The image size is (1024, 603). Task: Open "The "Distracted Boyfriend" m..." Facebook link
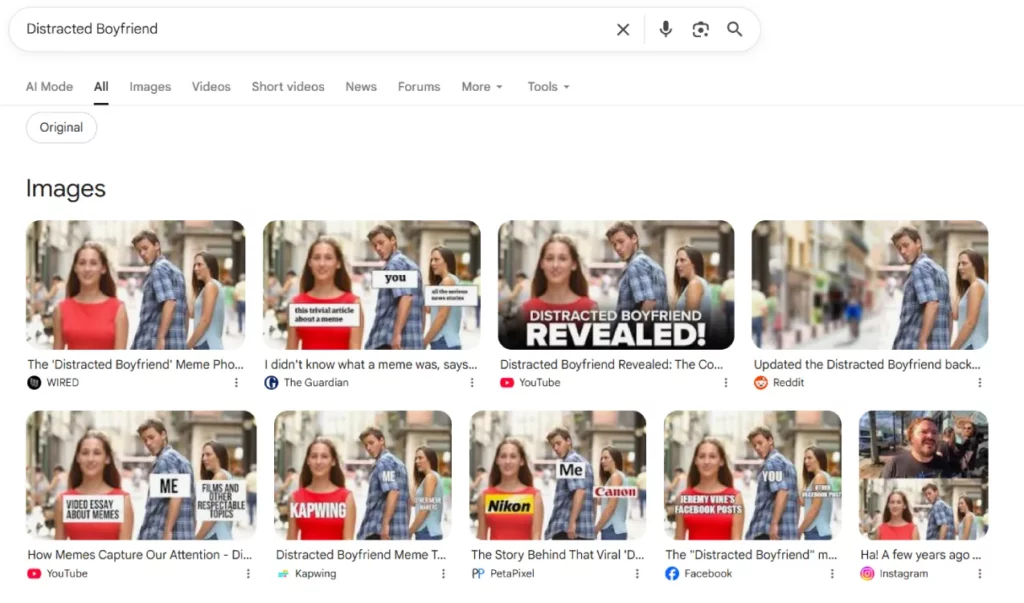(751, 555)
